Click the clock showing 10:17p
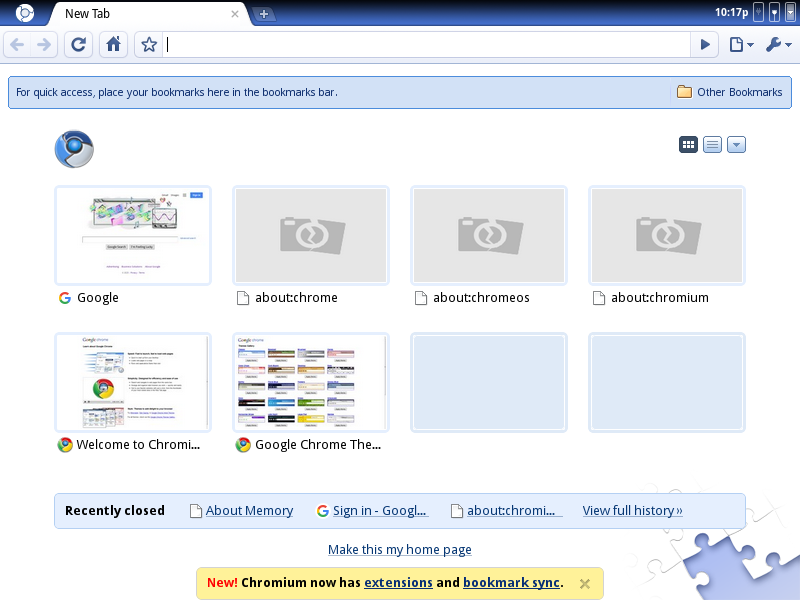800x600 pixels. 731,13
